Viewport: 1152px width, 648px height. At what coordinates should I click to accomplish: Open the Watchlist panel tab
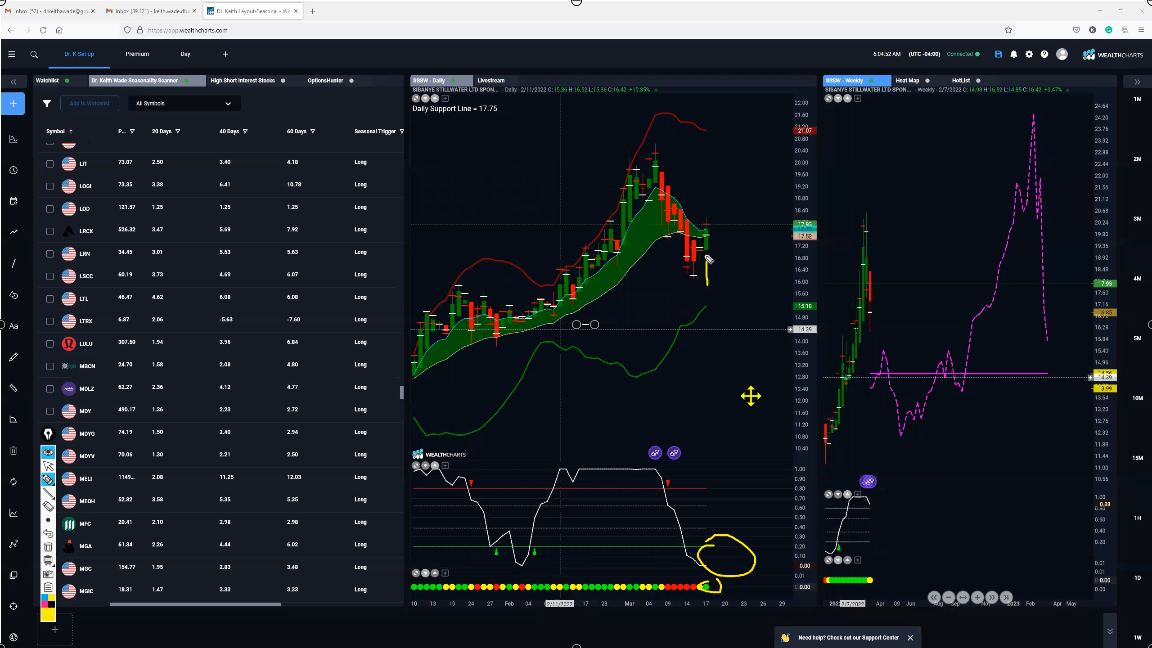pyautogui.click(x=47, y=81)
